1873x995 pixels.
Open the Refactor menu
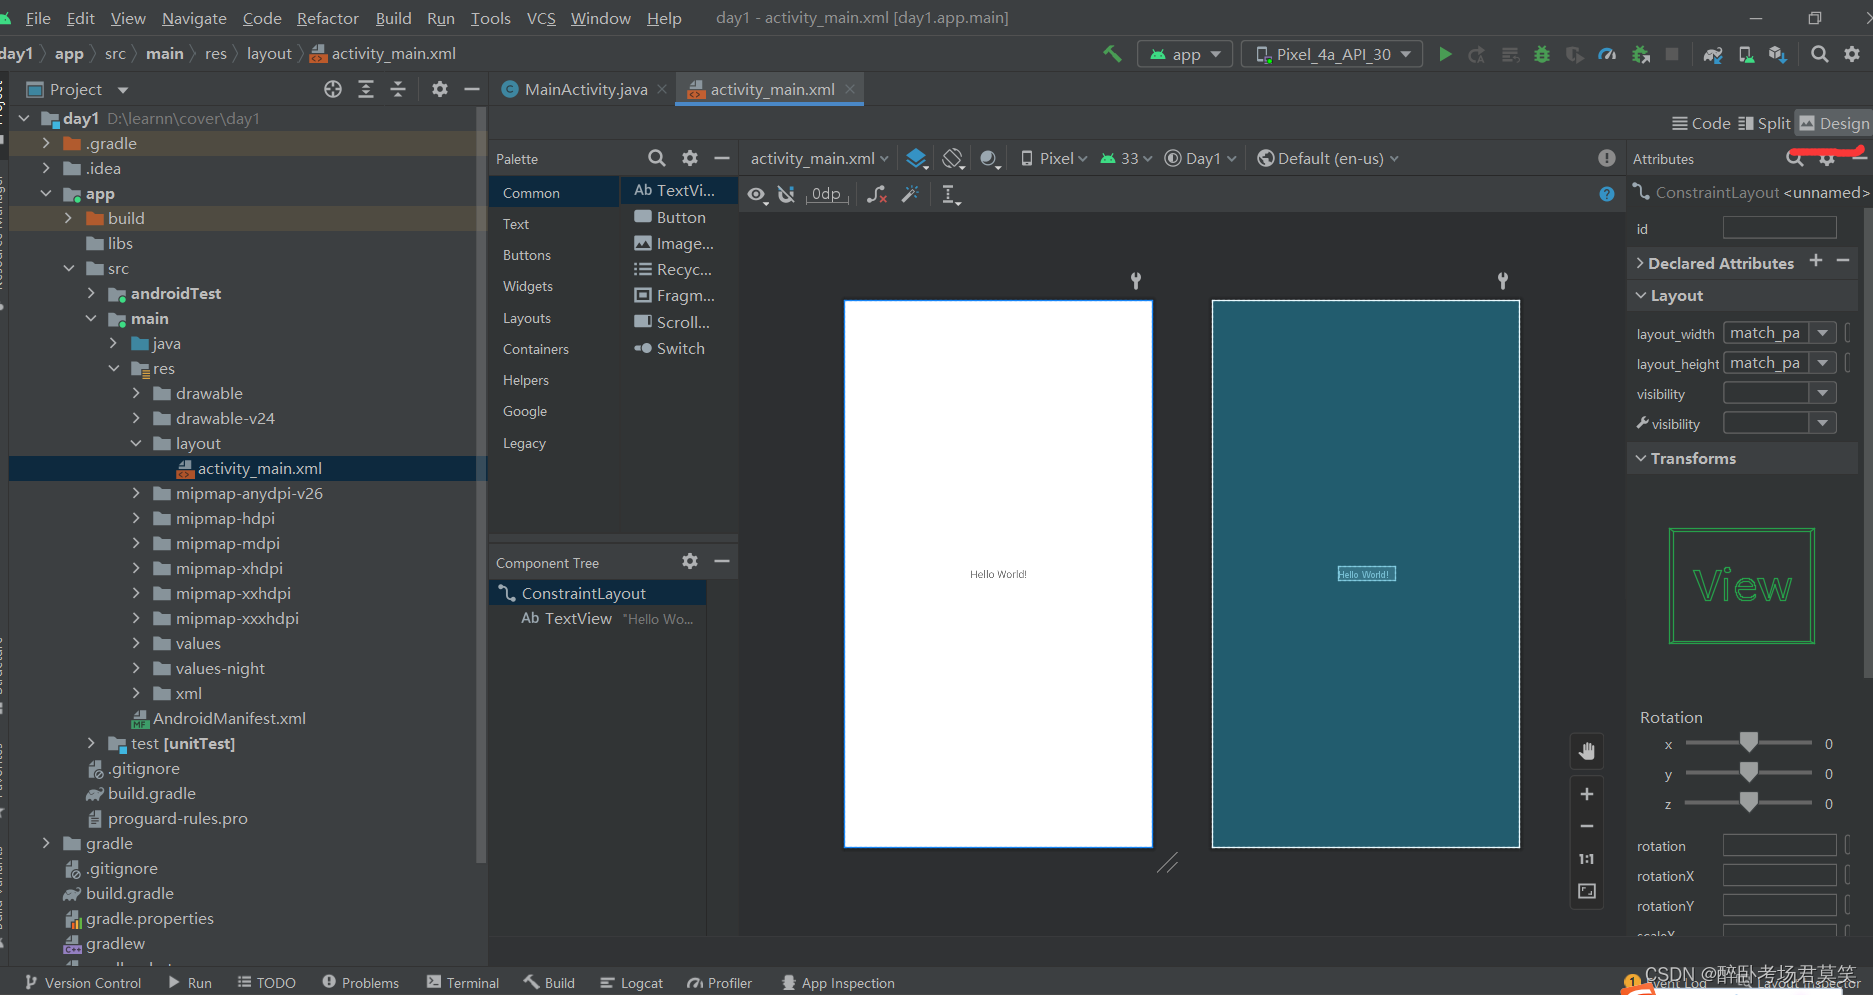click(327, 18)
